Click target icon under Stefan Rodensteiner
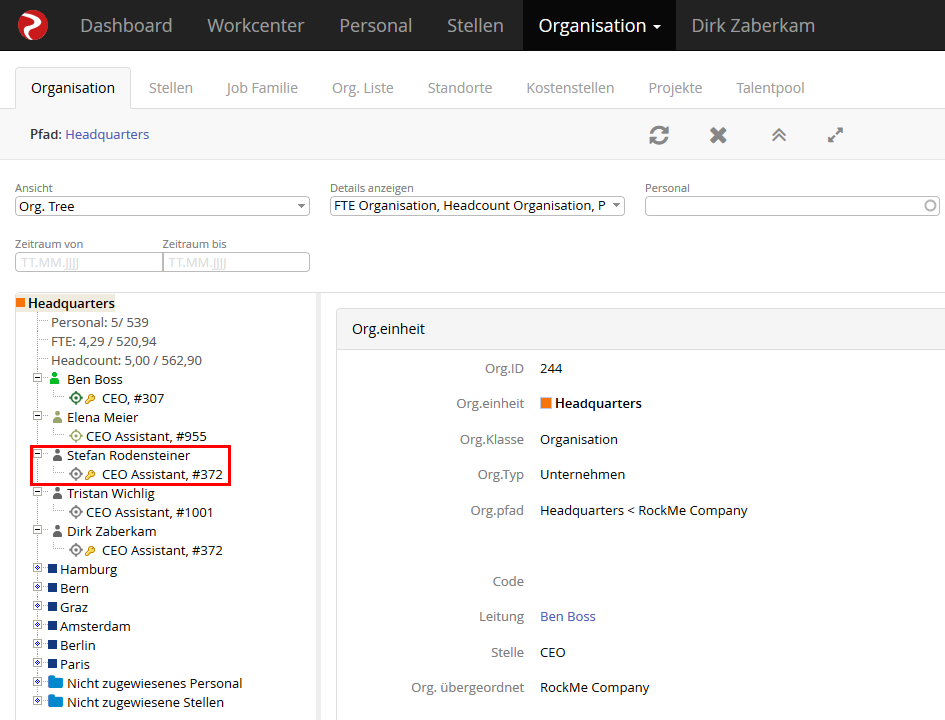 75,474
